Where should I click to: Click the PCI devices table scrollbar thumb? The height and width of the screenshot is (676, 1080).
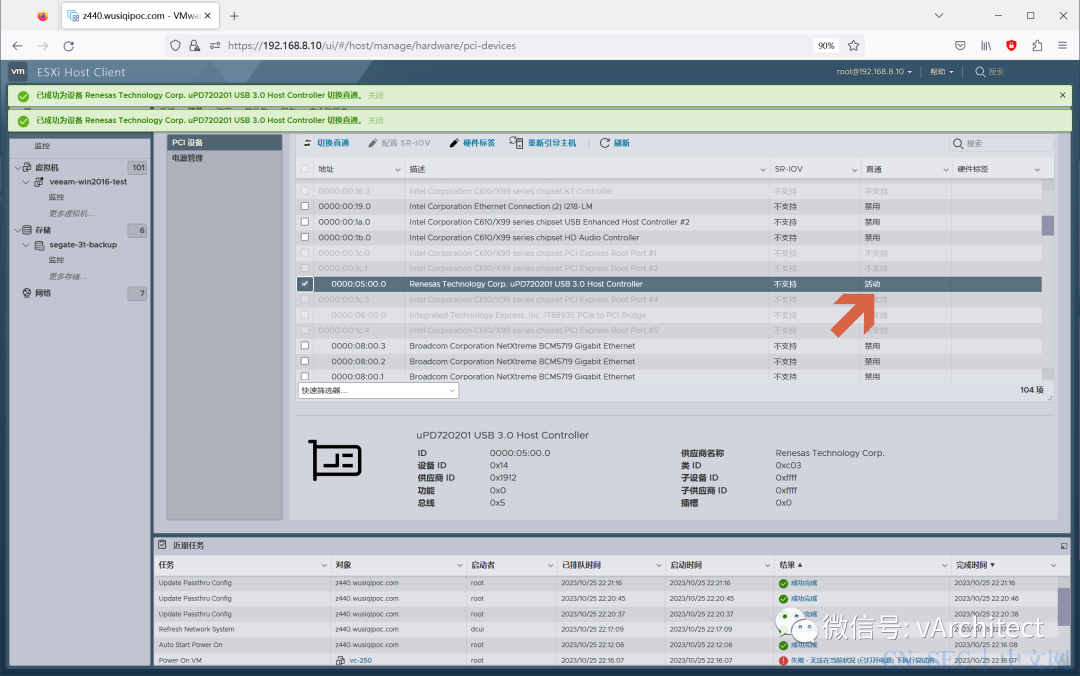pos(1048,225)
